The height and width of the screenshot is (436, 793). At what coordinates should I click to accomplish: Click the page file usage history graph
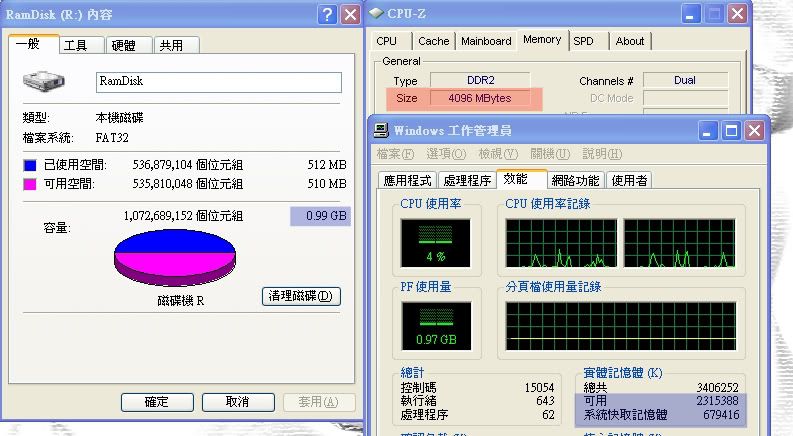point(621,326)
